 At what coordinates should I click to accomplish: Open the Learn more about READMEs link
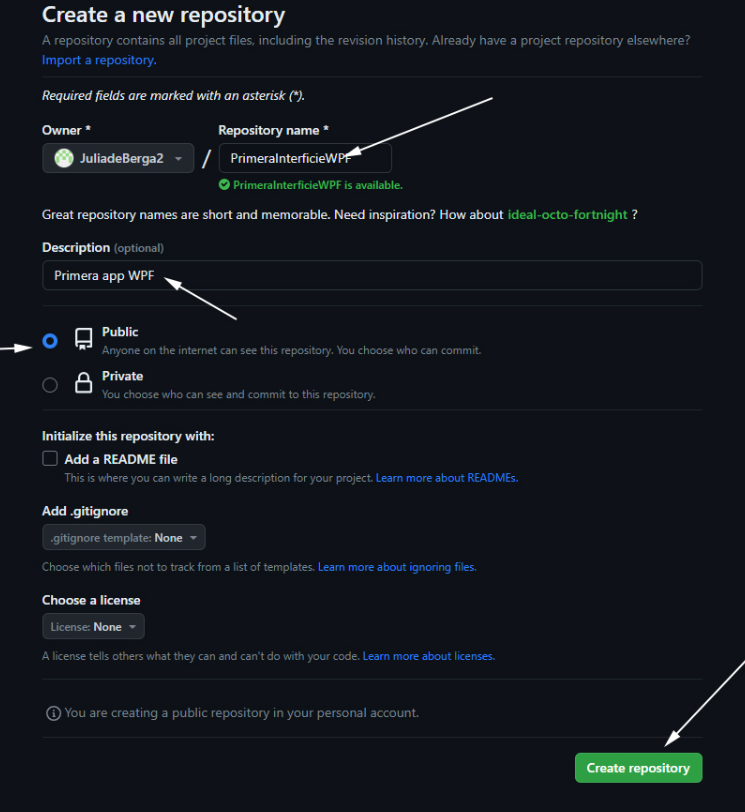[x=446, y=478]
